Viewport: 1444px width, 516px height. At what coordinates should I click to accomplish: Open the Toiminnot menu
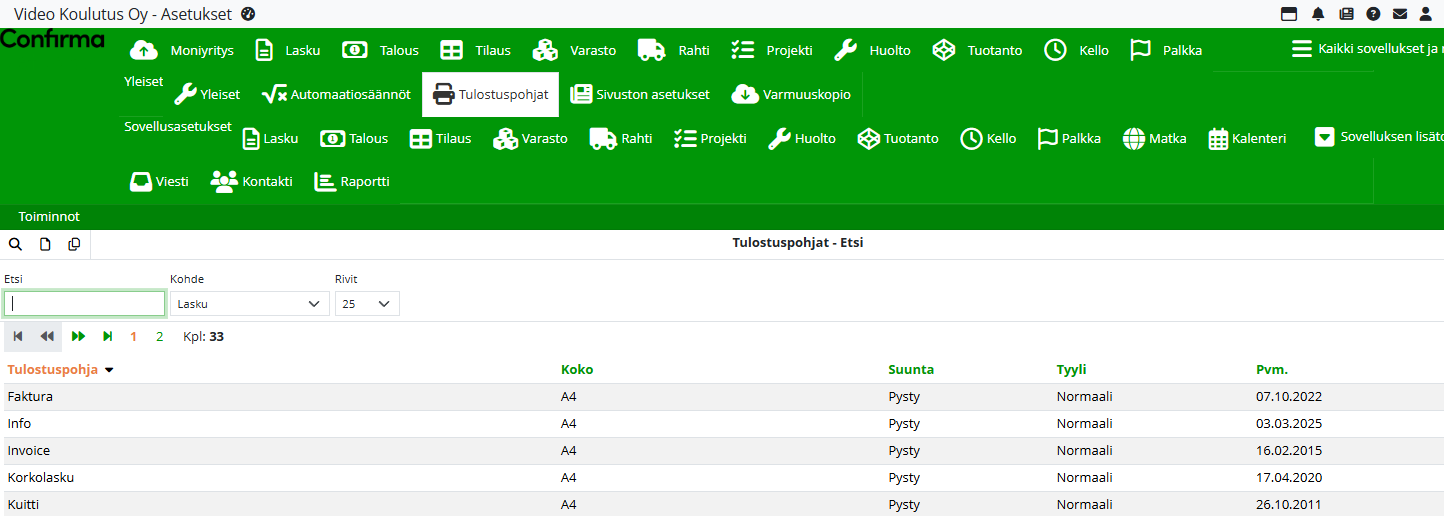49,217
